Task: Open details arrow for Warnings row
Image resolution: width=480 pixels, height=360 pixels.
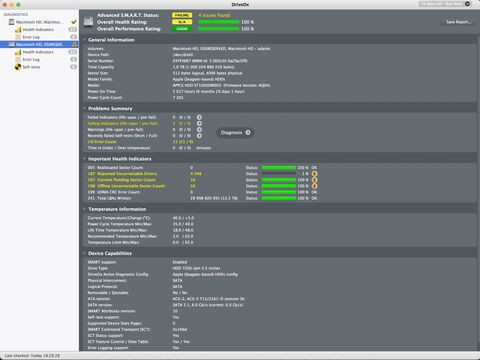Action: (x=199, y=129)
